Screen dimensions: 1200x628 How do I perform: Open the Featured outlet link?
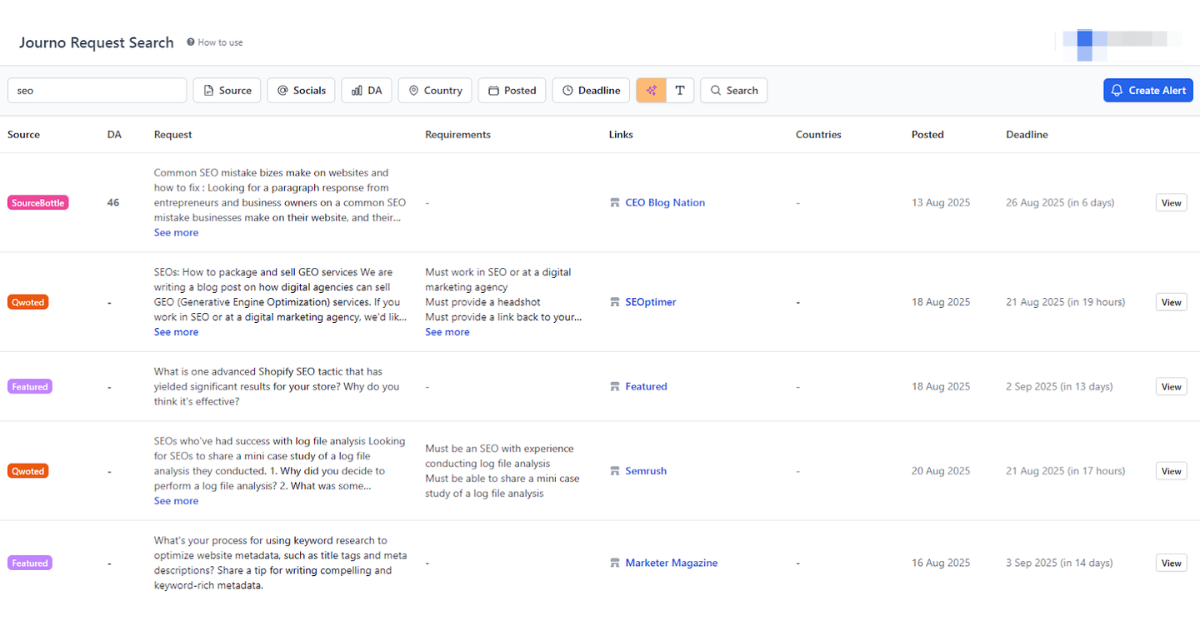[646, 386]
